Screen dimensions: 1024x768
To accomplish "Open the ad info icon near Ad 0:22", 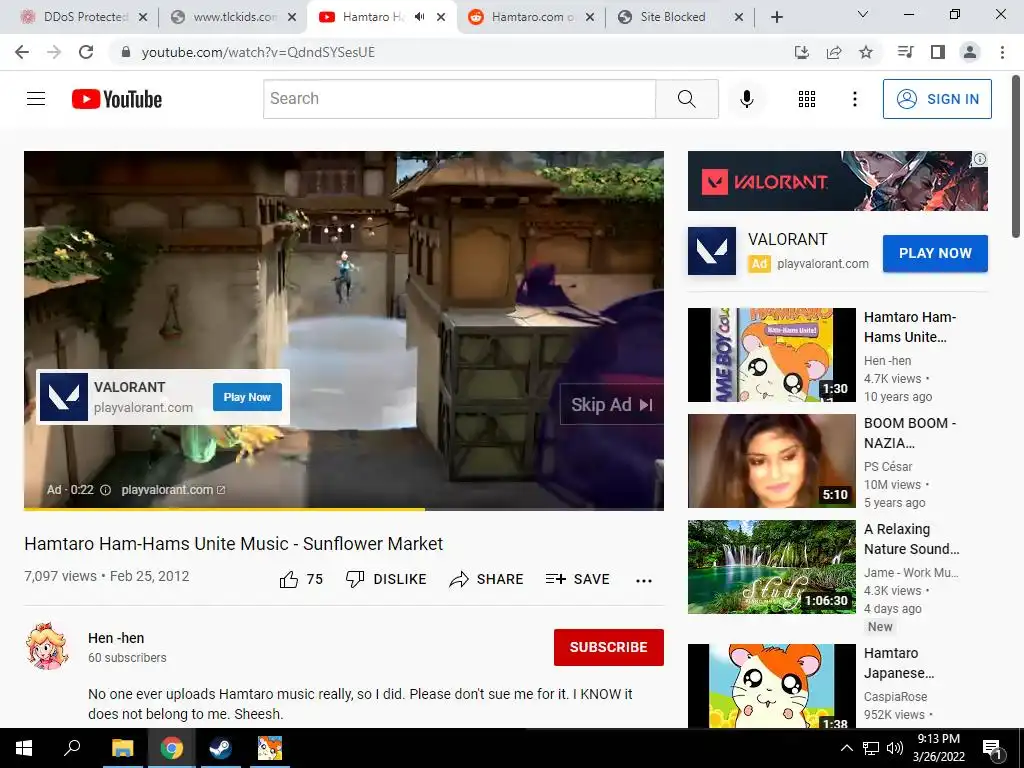I will [x=105, y=490].
